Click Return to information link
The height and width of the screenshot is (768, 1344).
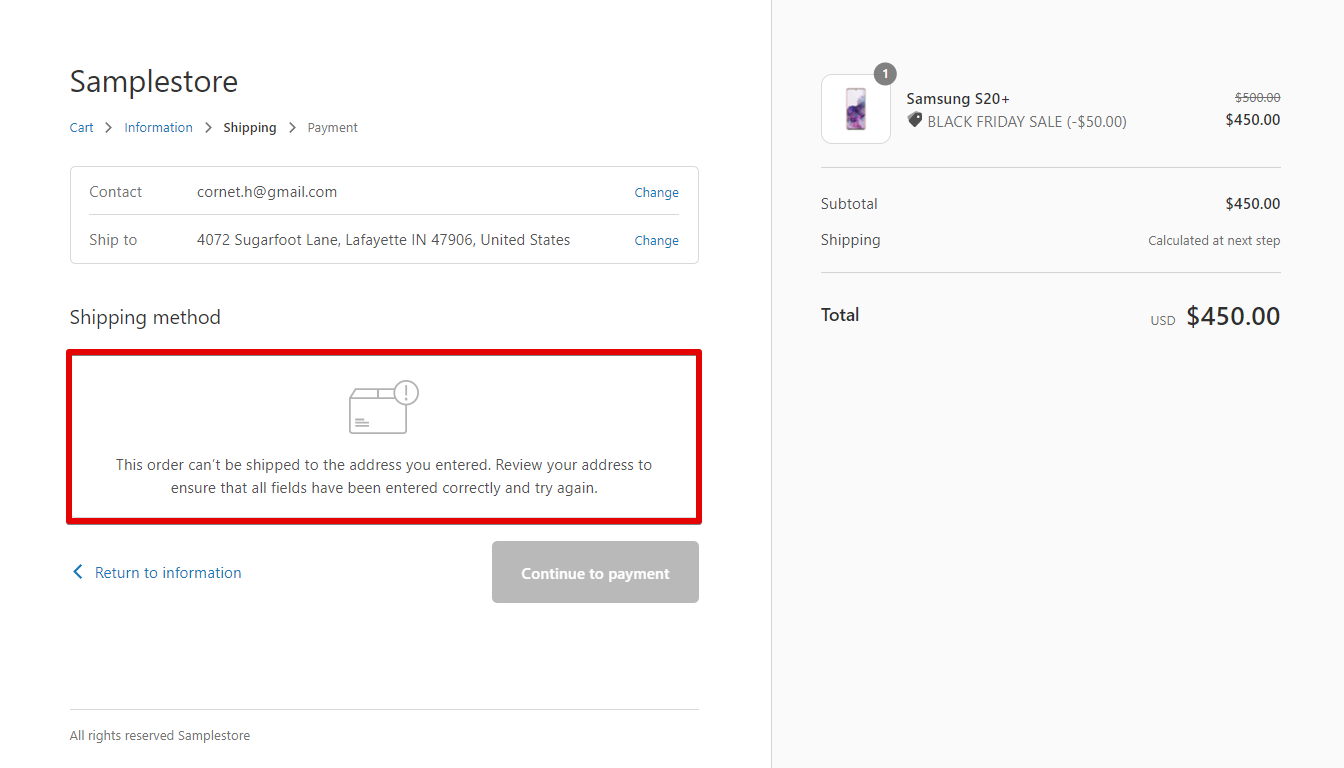pos(168,573)
